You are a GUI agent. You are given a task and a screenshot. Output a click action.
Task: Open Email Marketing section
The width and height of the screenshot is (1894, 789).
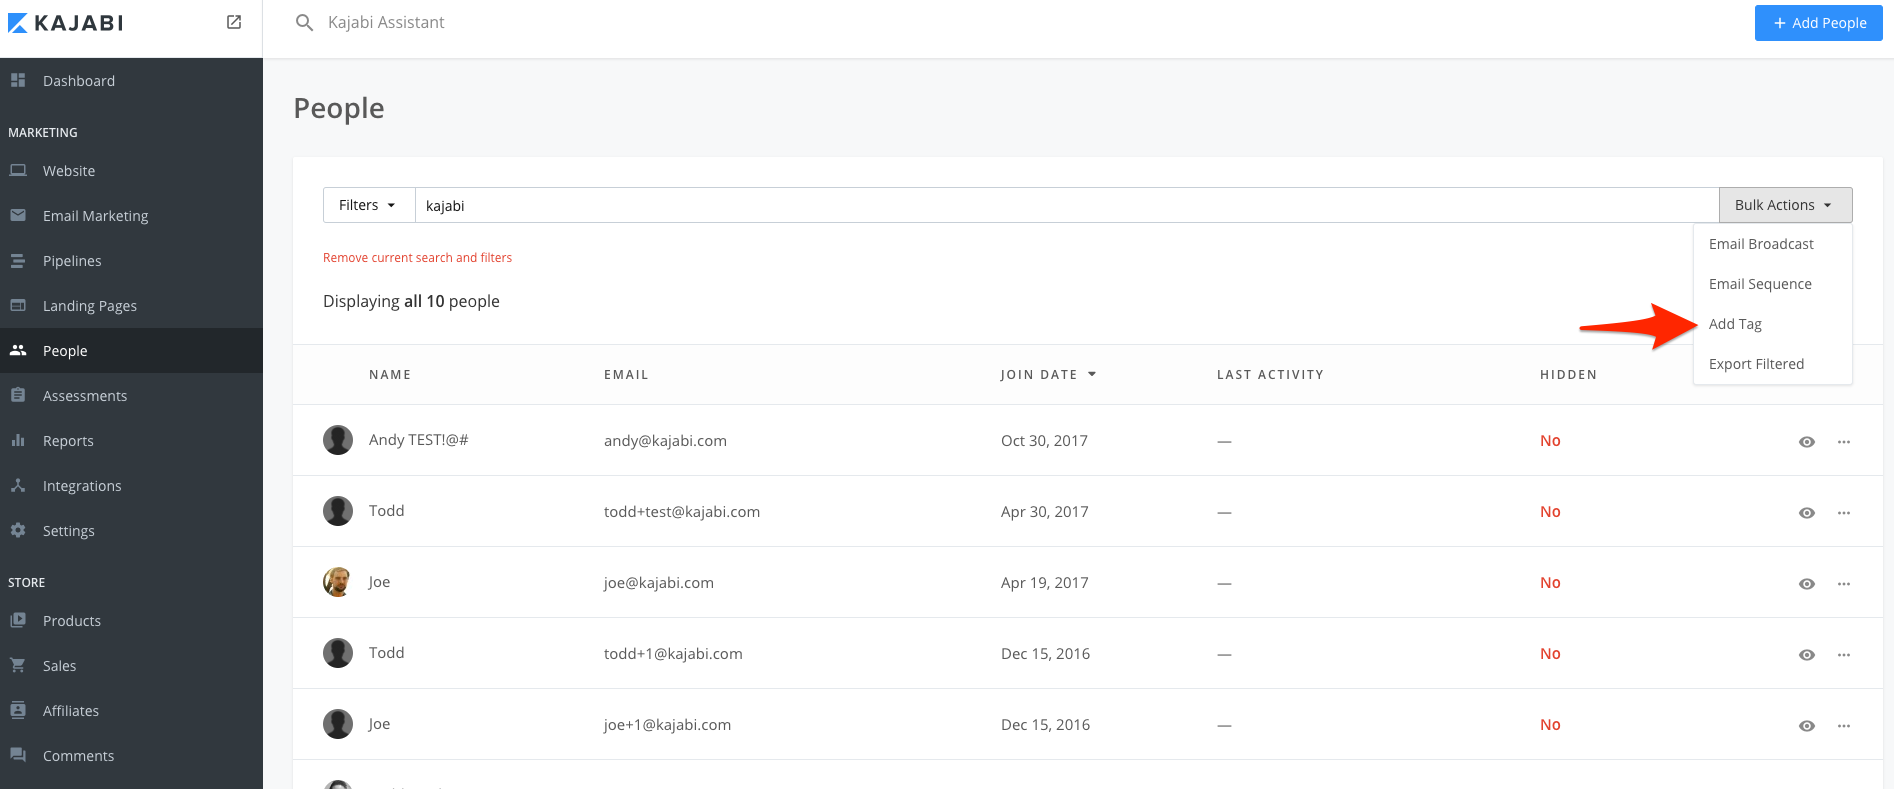coord(95,216)
